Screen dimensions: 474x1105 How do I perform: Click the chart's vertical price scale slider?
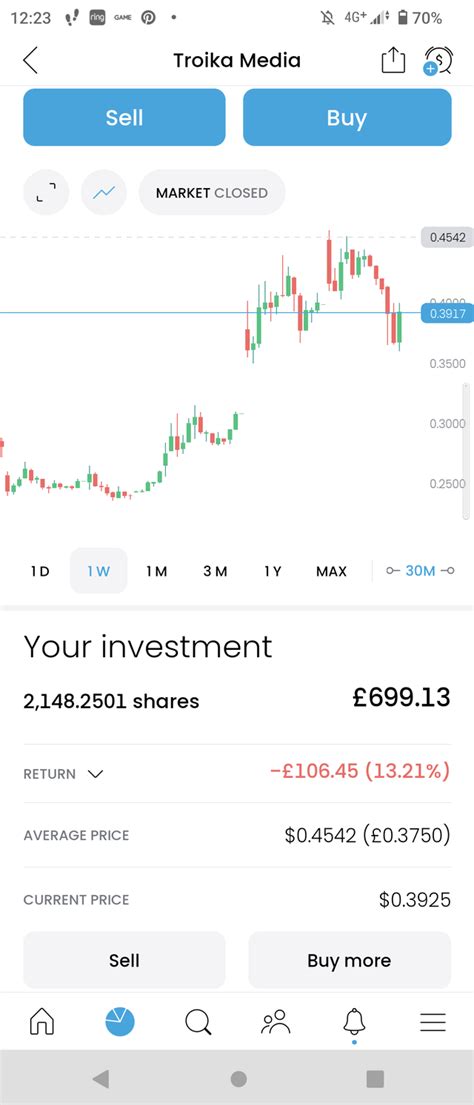(466, 451)
